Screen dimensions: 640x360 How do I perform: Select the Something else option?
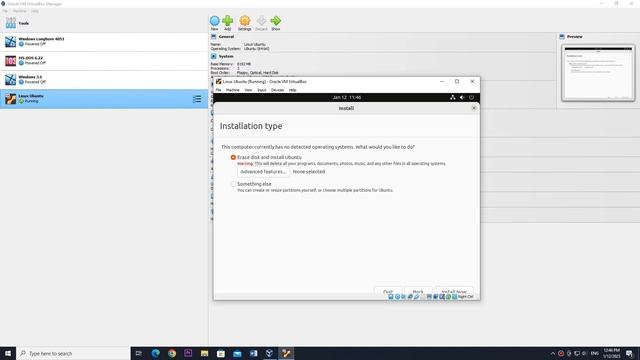point(233,184)
